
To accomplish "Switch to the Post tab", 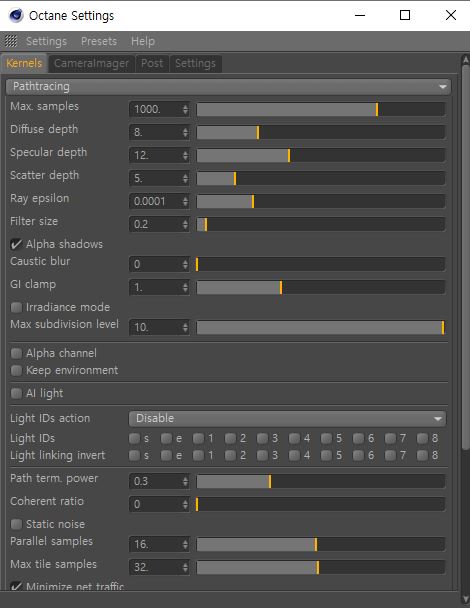I will click(x=152, y=64).
